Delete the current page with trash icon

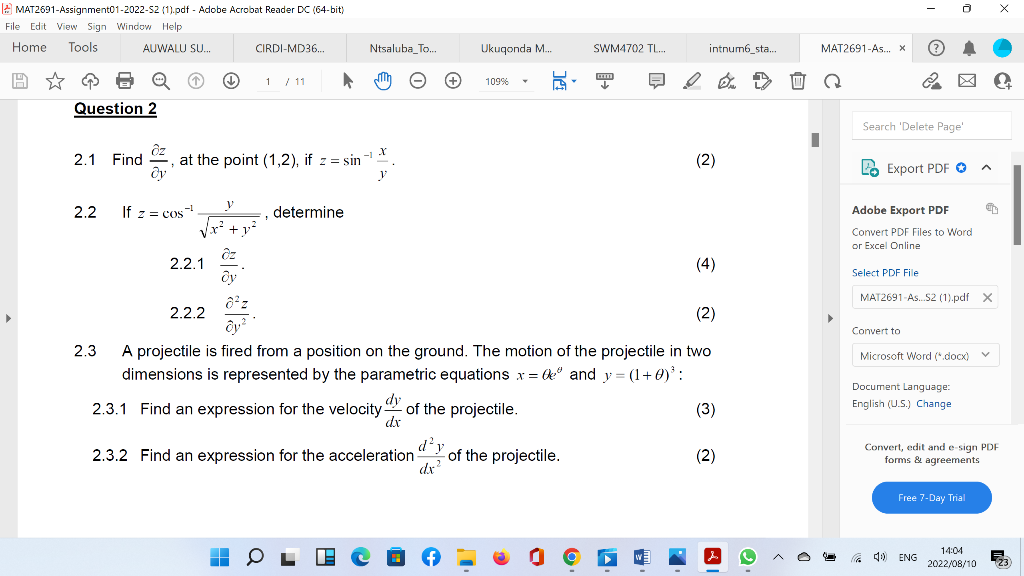[797, 82]
